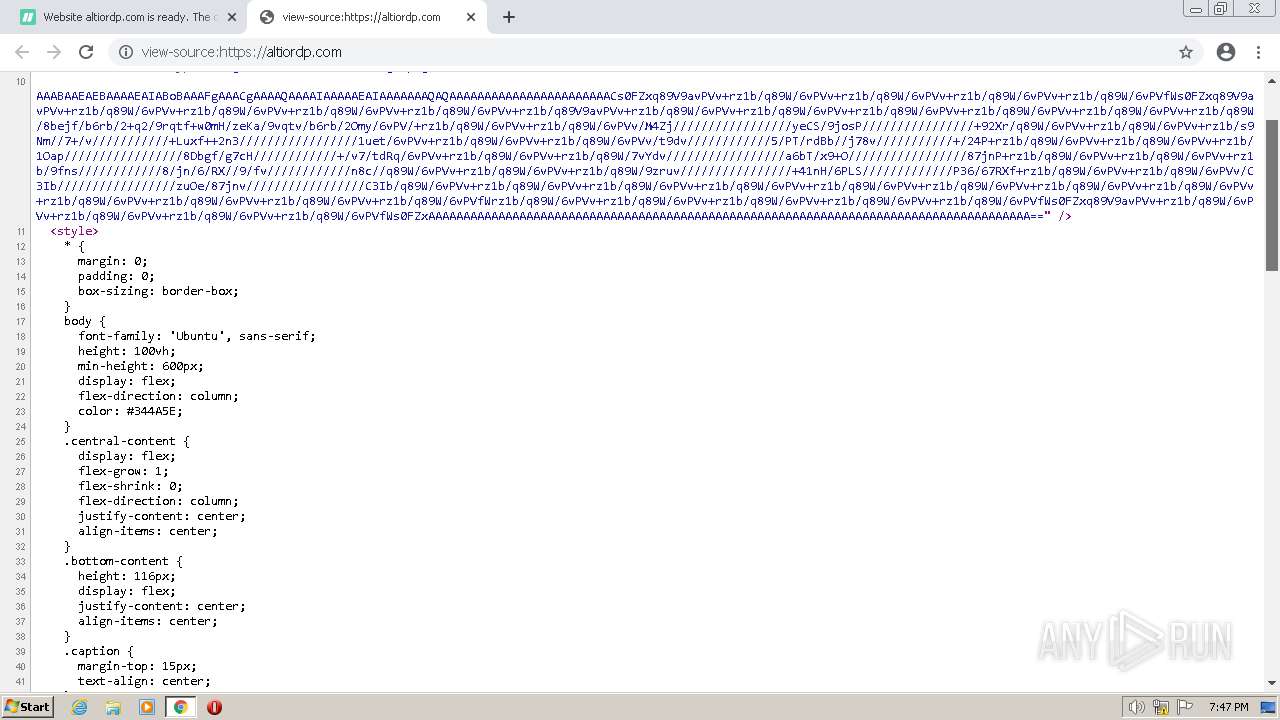Image resolution: width=1280 pixels, height=720 pixels.
Task: Click 'height: 100vh;' on line 19
Action: 126,351
